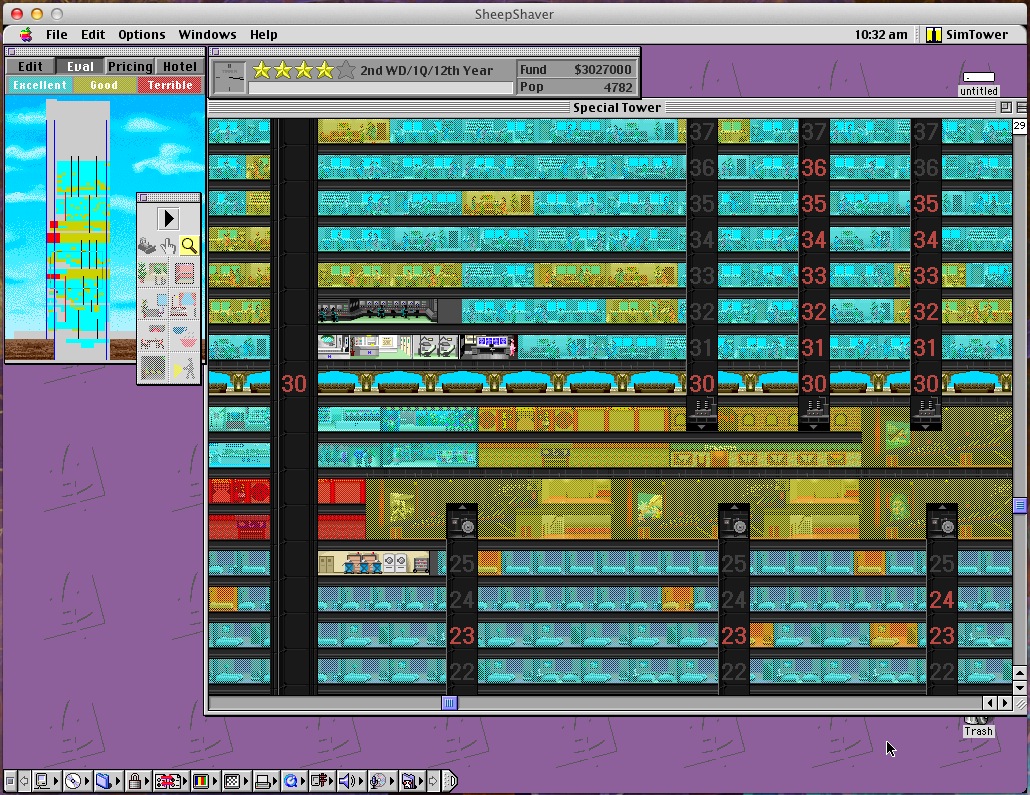The height and width of the screenshot is (795, 1030).
Task: Click the star rating display
Action: pyautogui.click(x=303, y=70)
